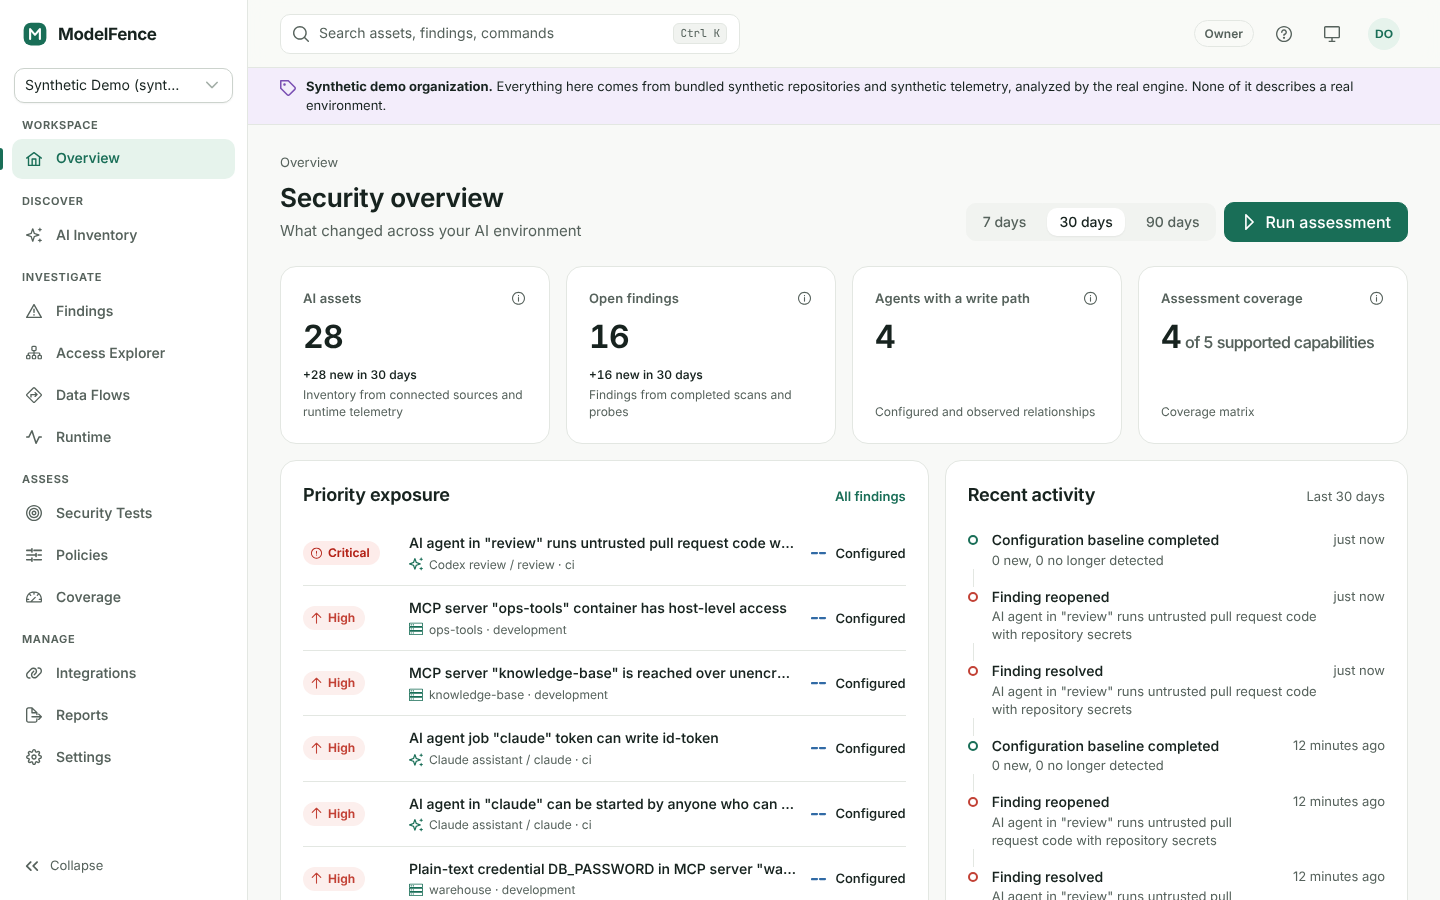
Task: Click the monitor display icon in header
Action: click(x=1332, y=34)
